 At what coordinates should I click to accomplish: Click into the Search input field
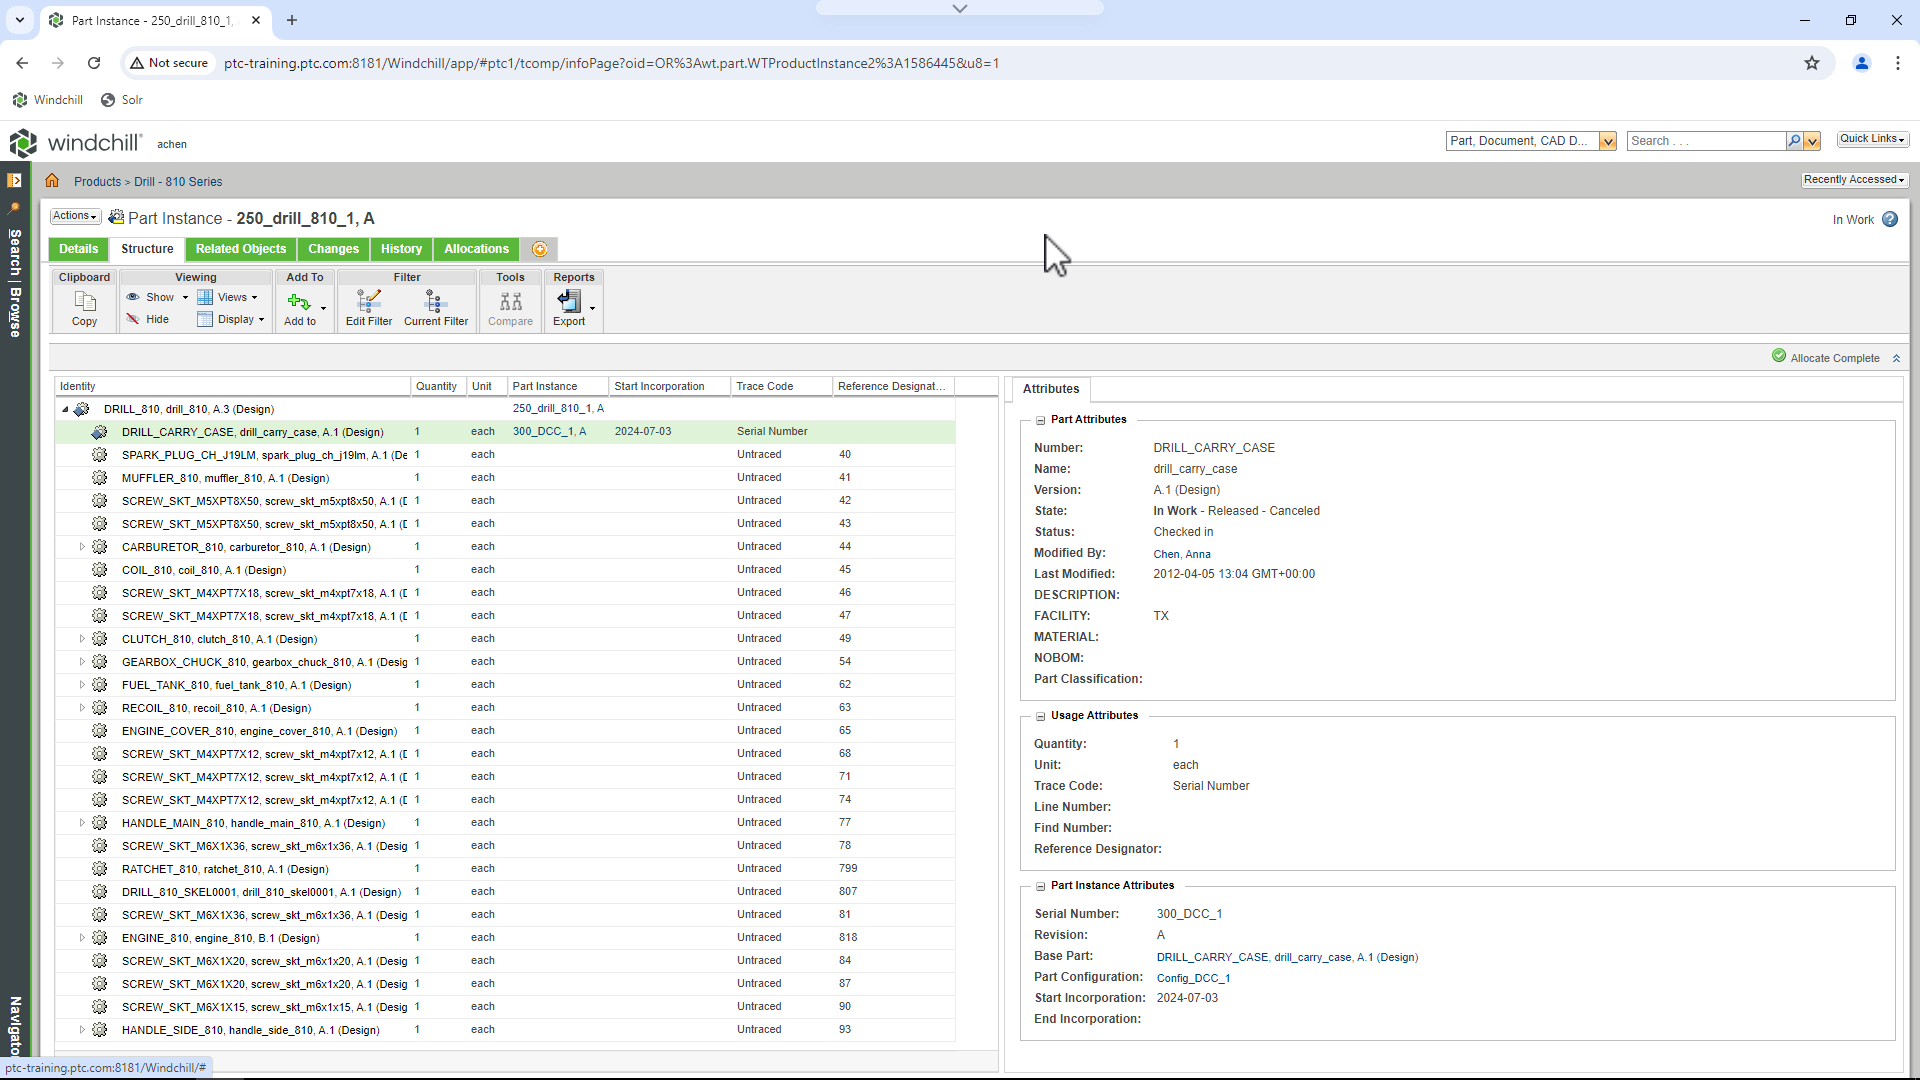[1706, 141]
